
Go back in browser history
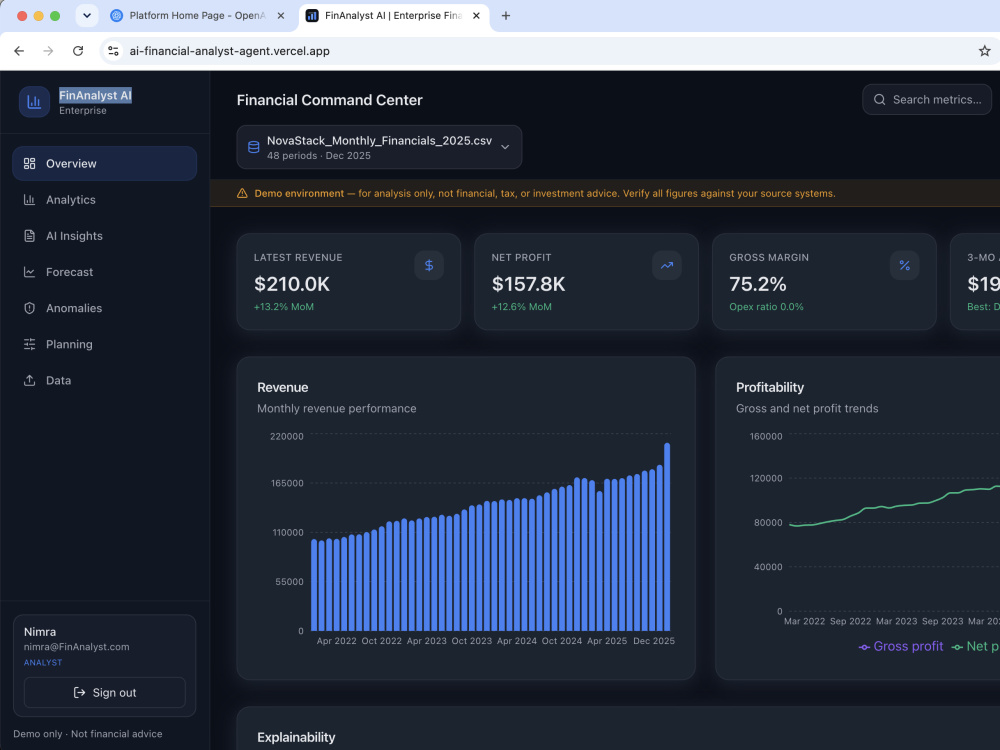pos(19,51)
